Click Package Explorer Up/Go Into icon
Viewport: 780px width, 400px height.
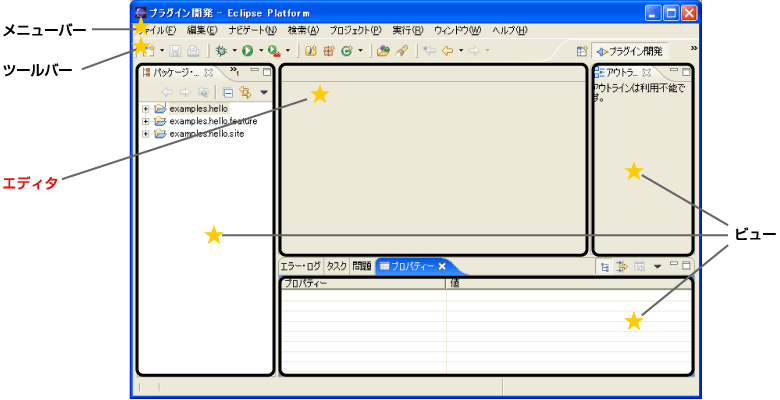pyautogui.click(x=203, y=93)
